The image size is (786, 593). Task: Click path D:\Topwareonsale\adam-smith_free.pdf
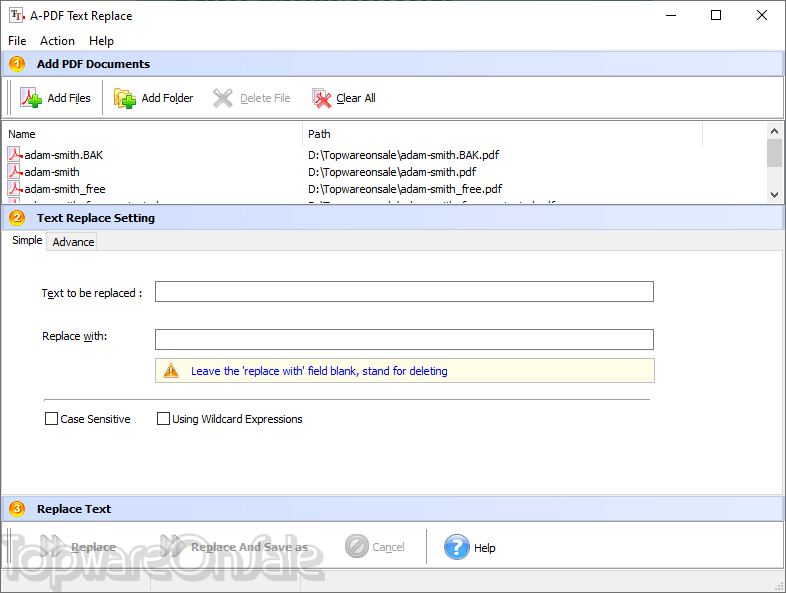pos(405,189)
